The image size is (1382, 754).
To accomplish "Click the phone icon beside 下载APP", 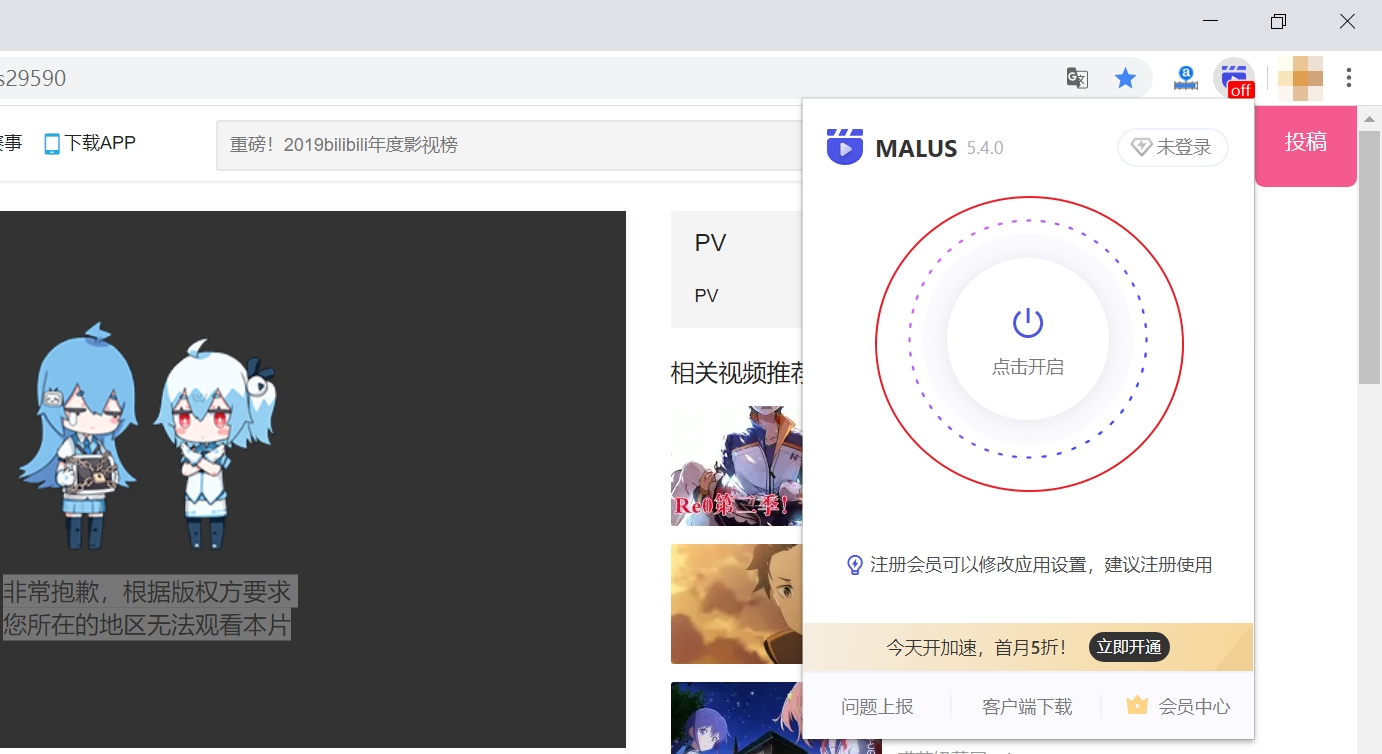I will [x=52, y=144].
